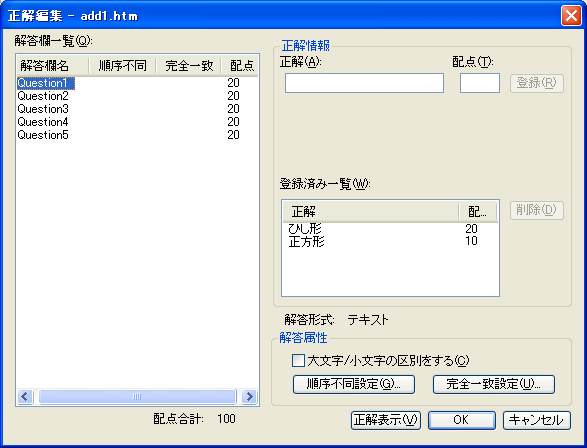The image size is (587, 448).
Task: Click the 20 points value for ひし形
Action: click(471, 228)
